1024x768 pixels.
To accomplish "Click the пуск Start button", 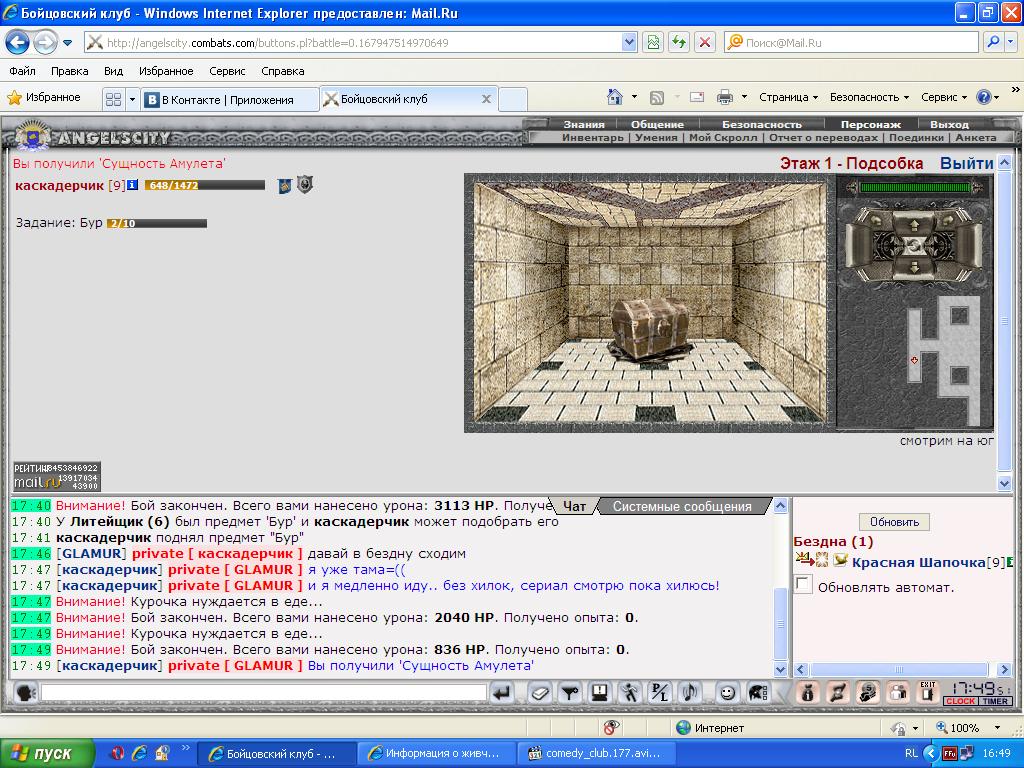I will pyautogui.click(x=47, y=753).
